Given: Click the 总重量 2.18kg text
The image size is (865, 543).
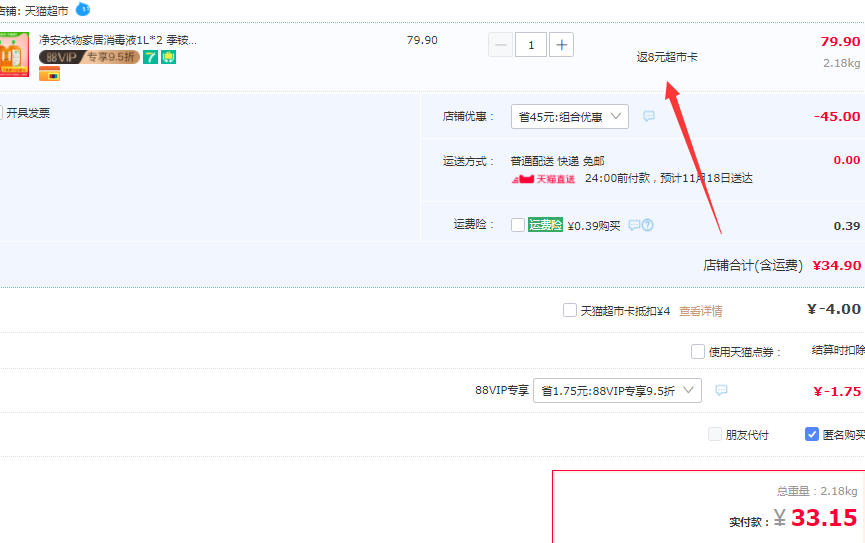Looking at the screenshot, I should [x=816, y=491].
